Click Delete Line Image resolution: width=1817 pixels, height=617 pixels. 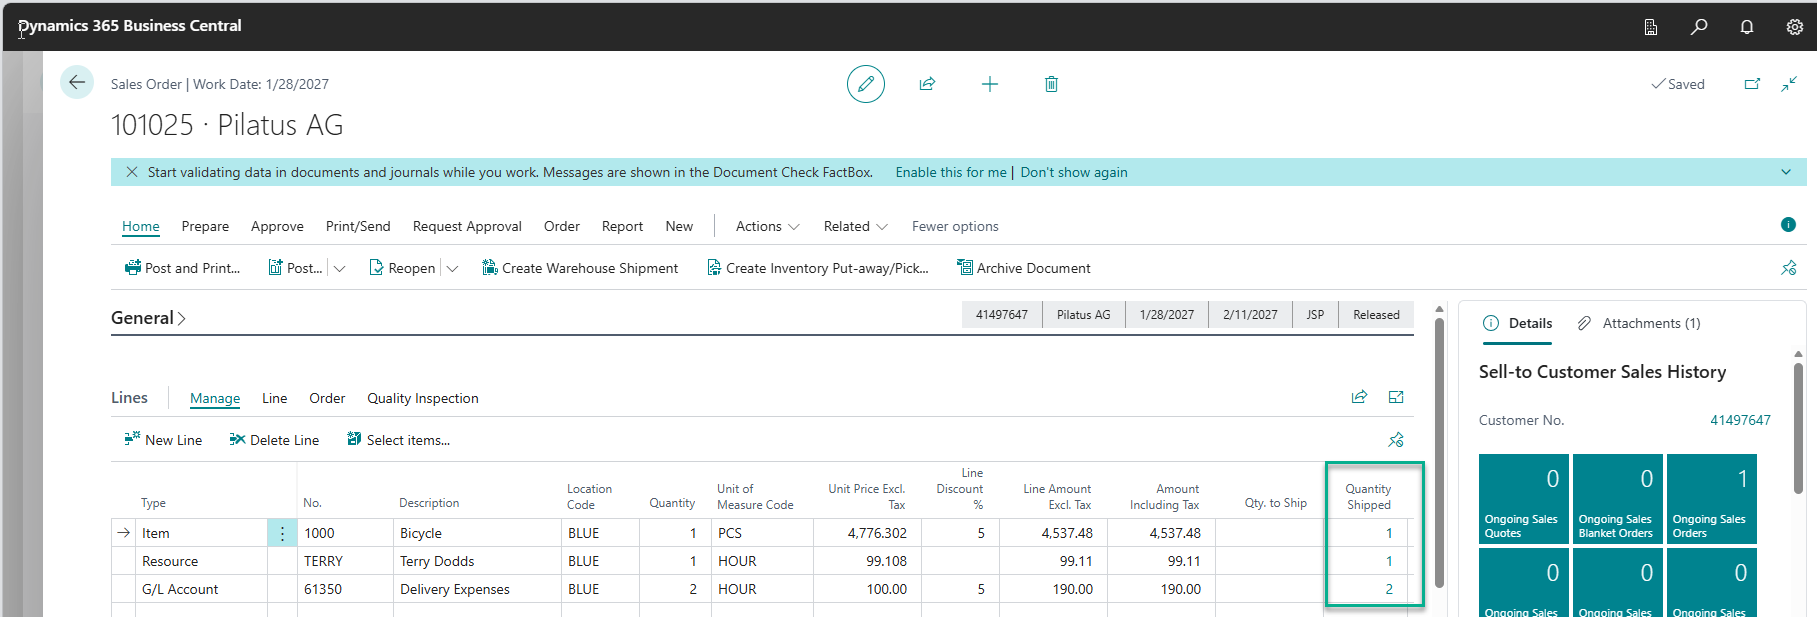(274, 440)
